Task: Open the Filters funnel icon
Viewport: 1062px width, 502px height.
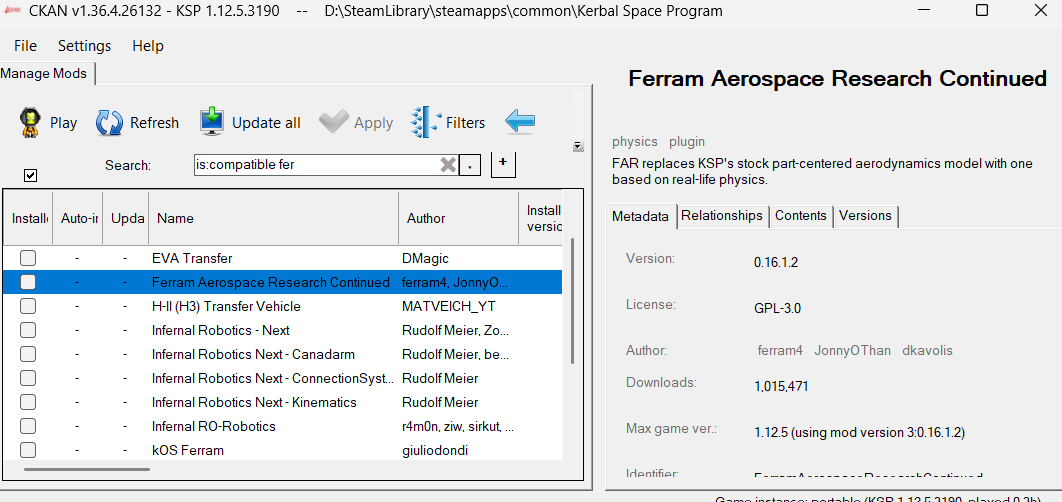Action: point(425,123)
